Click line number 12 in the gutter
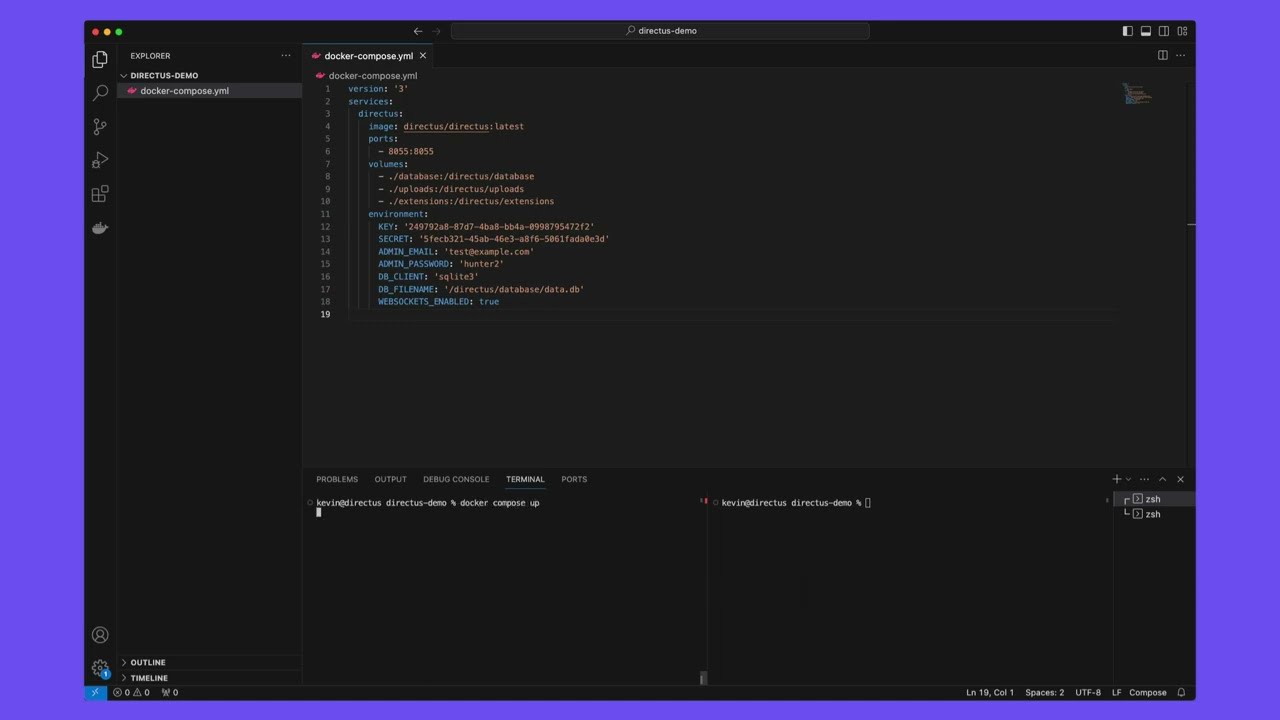The image size is (1280, 720). pos(326,227)
